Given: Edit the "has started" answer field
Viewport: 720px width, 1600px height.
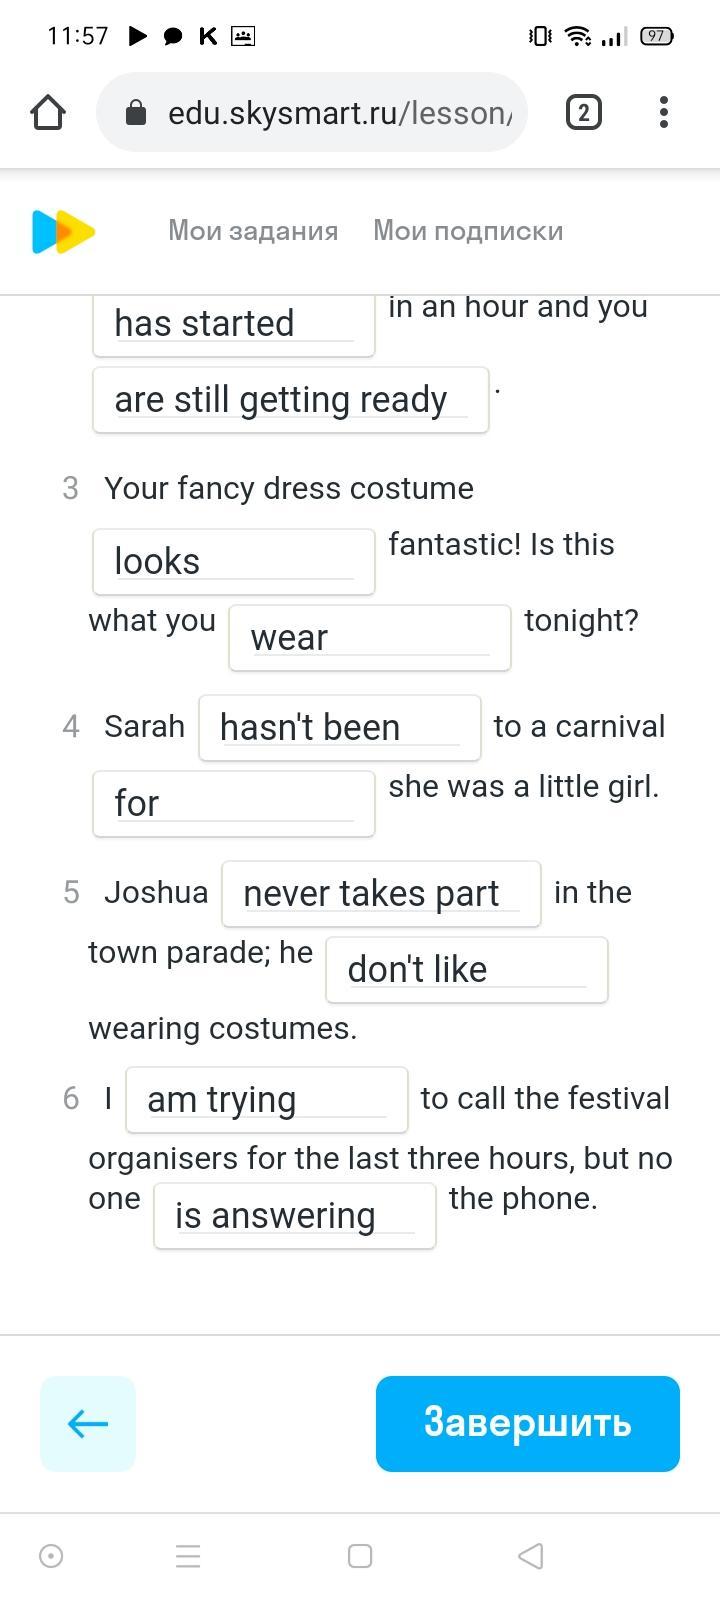Looking at the screenshot, I should point(234,324).
